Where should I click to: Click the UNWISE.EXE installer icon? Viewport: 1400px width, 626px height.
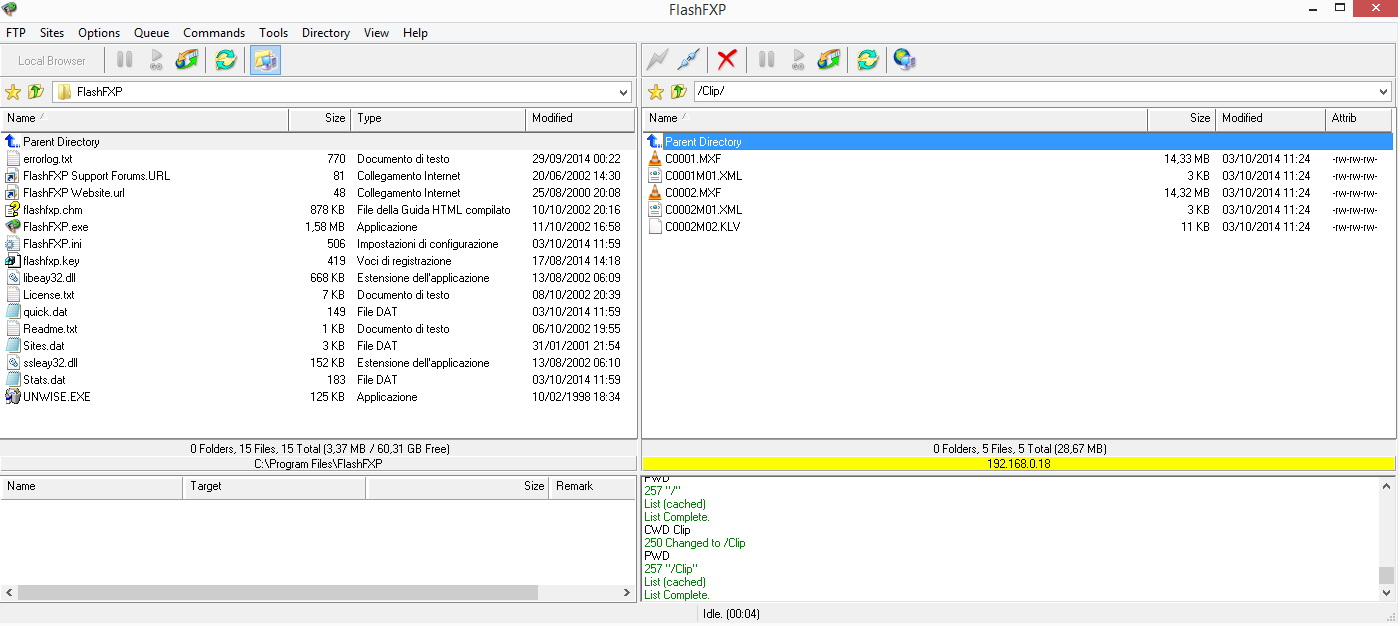(13, 397)
